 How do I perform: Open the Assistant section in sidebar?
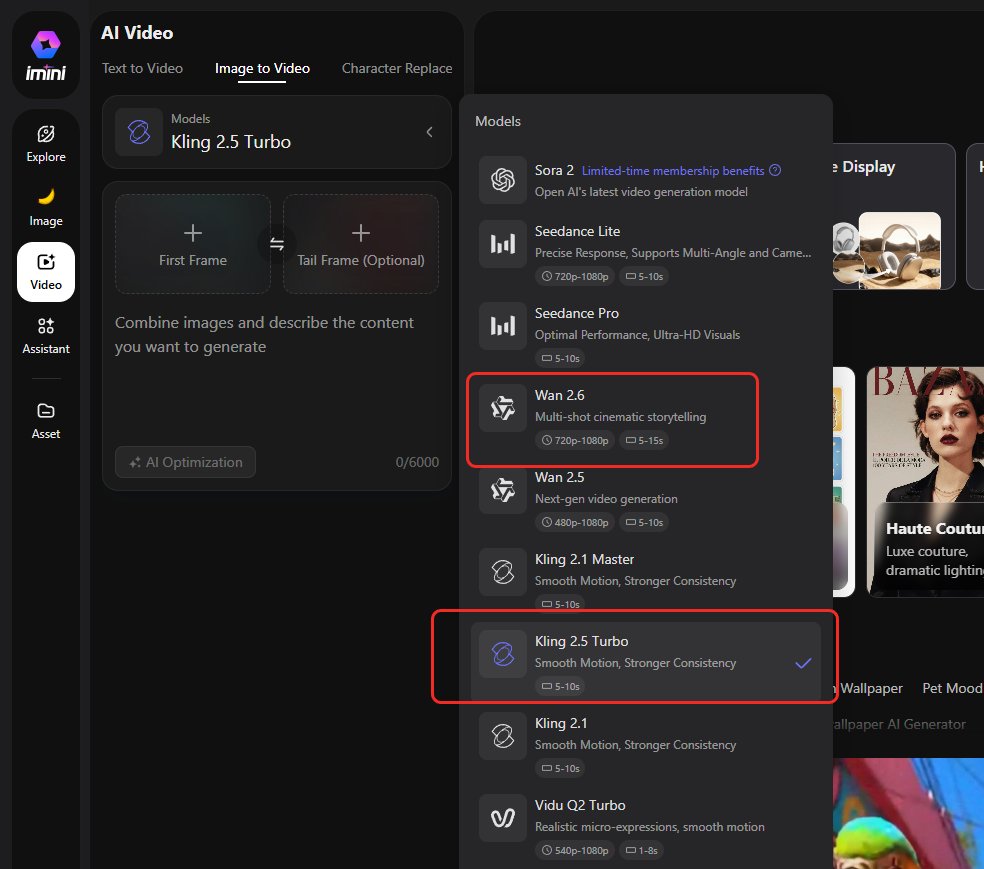[x=46, y=335]
